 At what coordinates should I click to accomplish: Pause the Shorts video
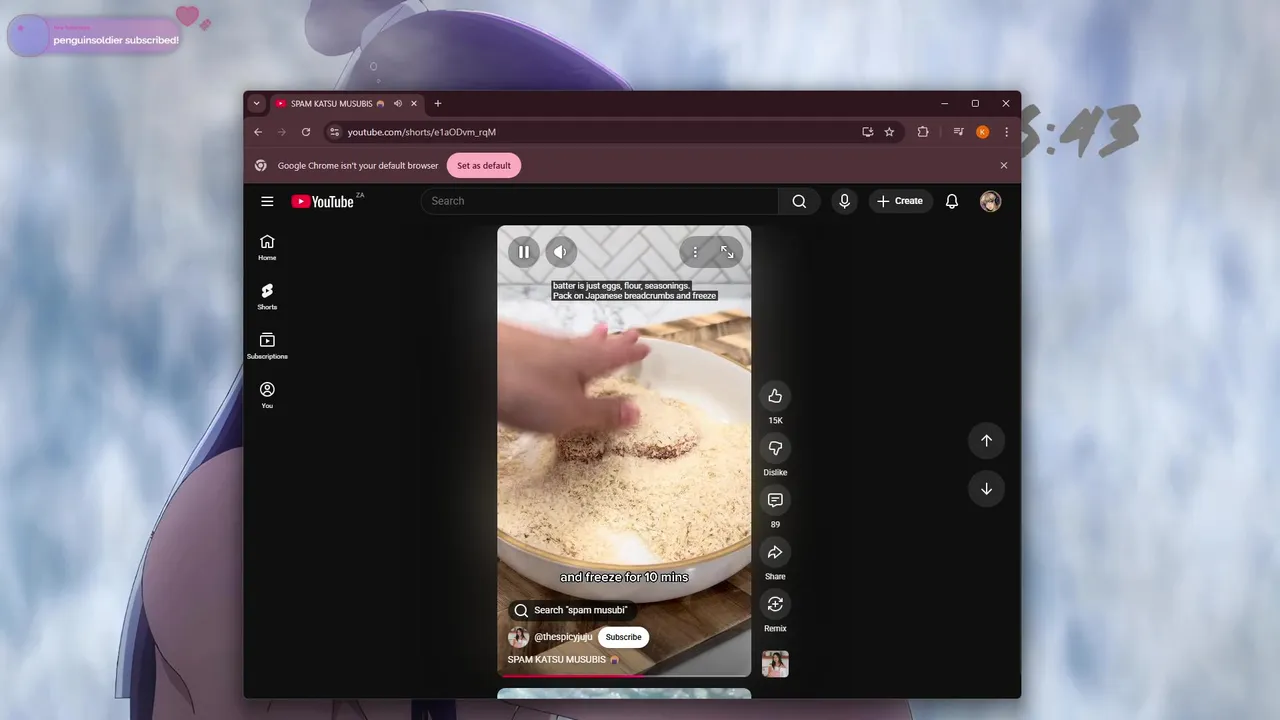click(524, 252)
